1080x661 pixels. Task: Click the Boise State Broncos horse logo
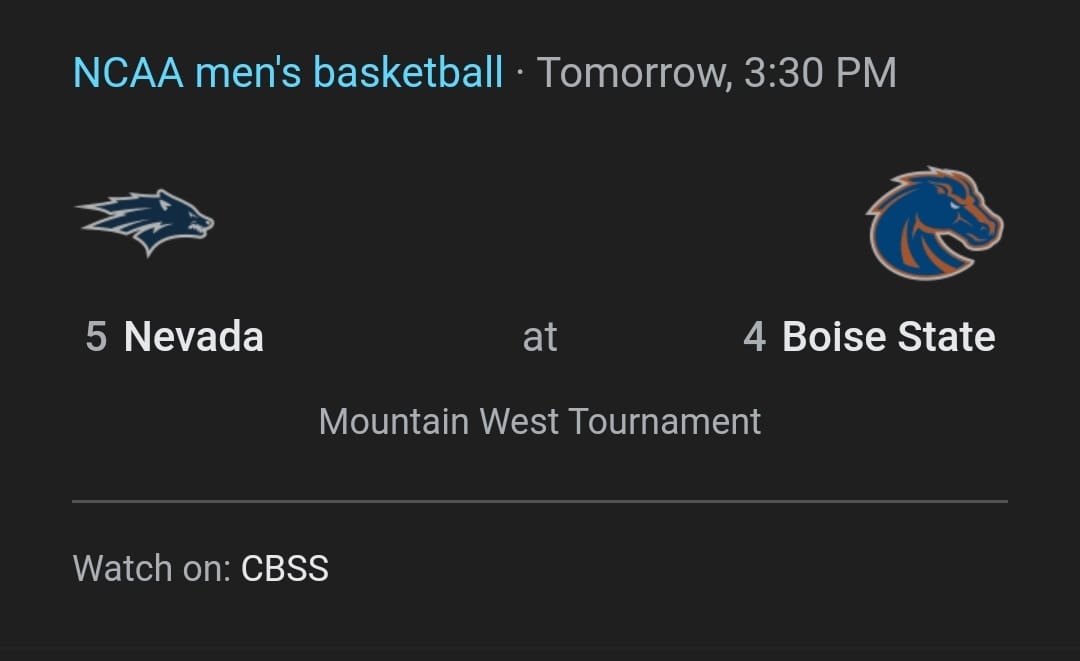(x=934, y=223)
